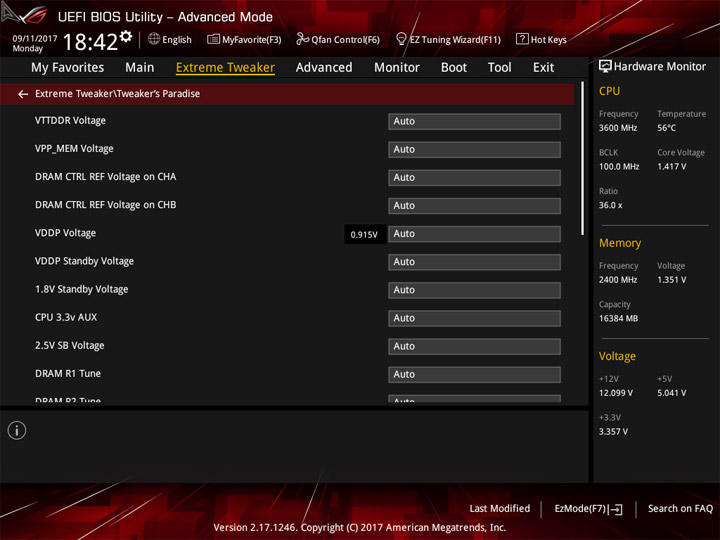Viewport: 720px width, 540px height.
Task: Select the Extreme Tweaker tab
Action: (225, 68)
